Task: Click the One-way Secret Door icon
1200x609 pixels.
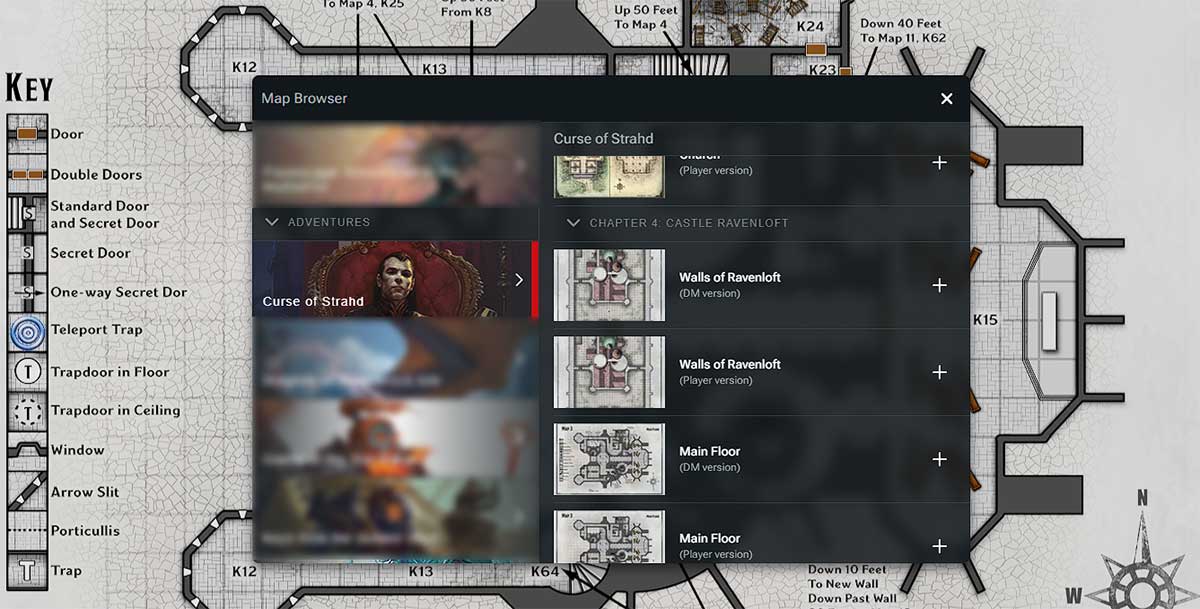Action: point(27,292)
